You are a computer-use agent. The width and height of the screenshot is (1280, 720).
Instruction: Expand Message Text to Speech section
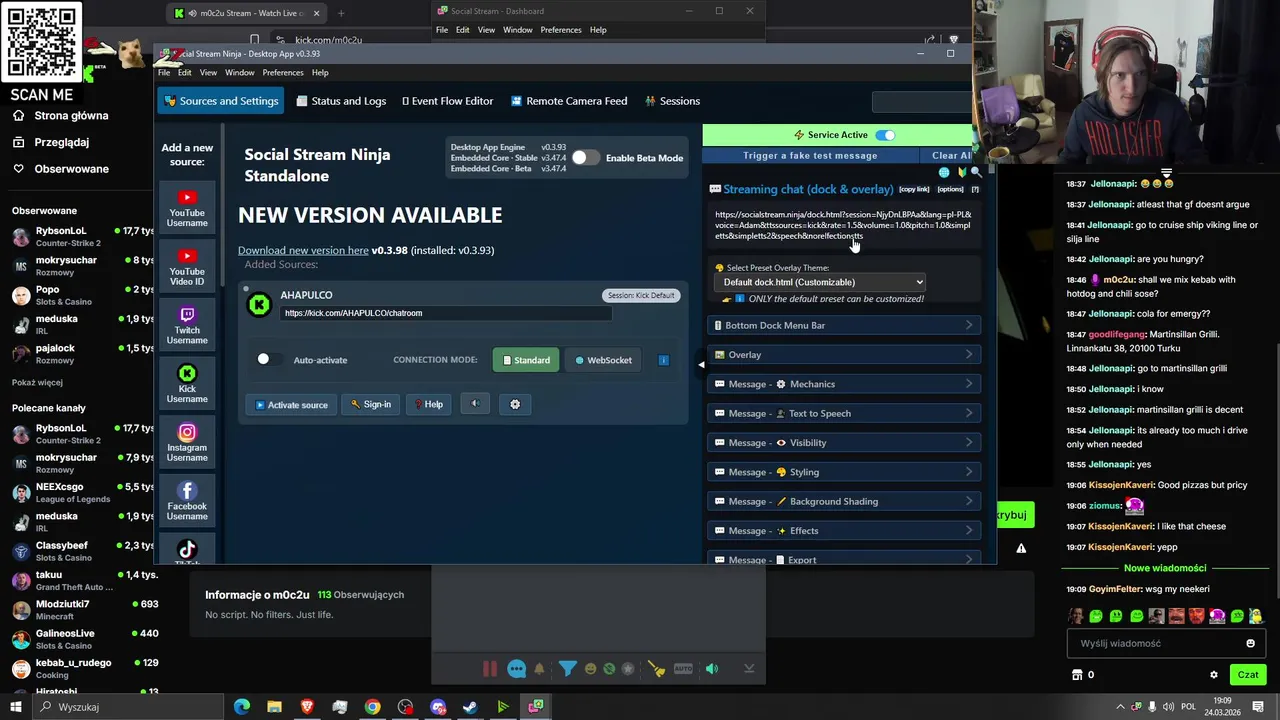(x=844, y=413)
